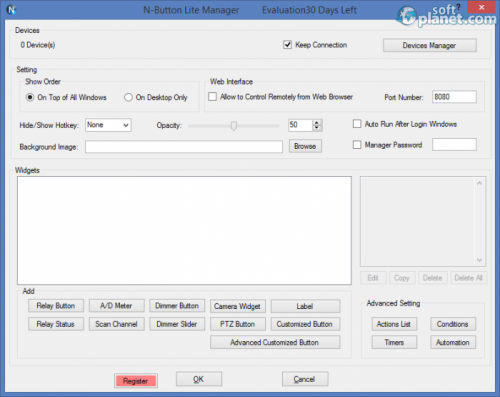Confirm with the OK button
Viewport: 500px width, 397px height.
click(199, 379)
